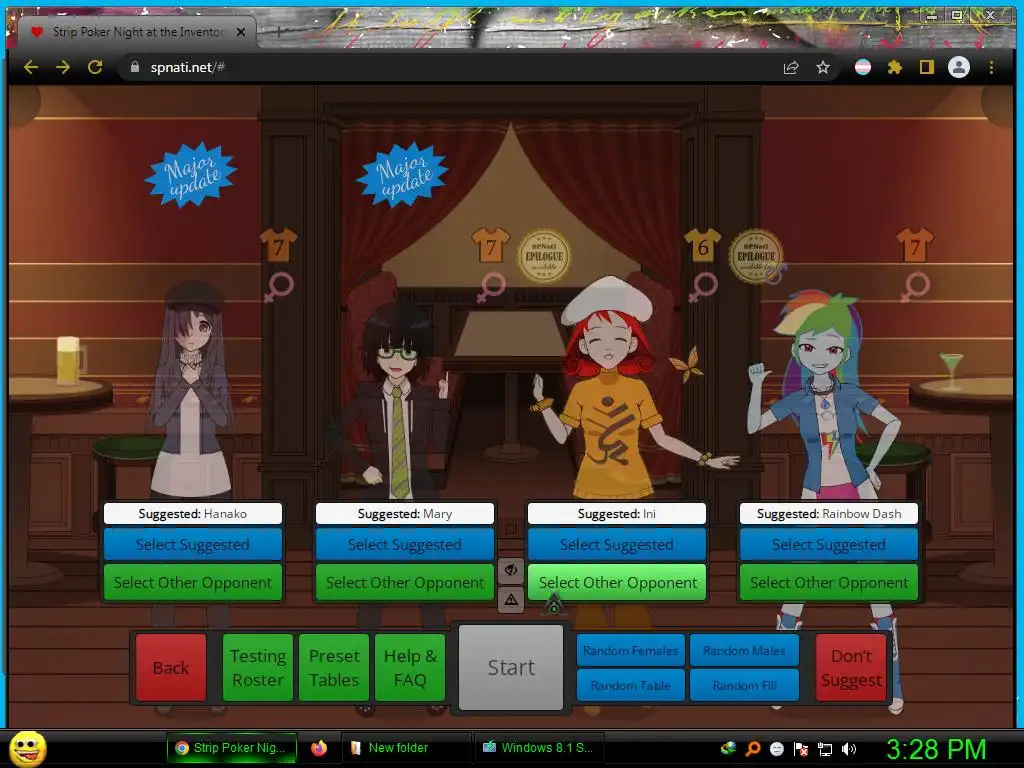Bookmark this page with star icon
Viewport: 1024px width, 768px height.
coord(823,67)
